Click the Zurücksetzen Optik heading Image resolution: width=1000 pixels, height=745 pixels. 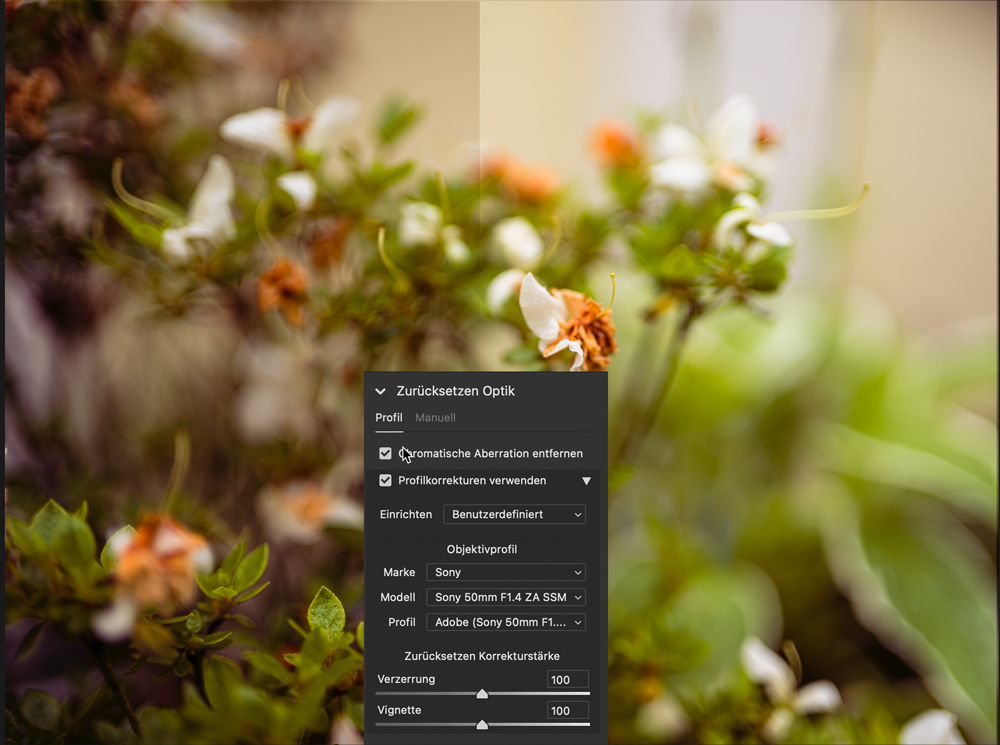(455, 391)
